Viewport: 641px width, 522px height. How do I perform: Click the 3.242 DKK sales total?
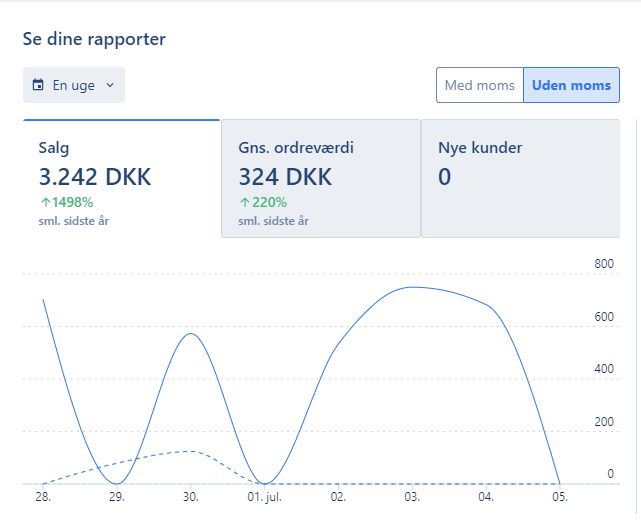[95, 177]
